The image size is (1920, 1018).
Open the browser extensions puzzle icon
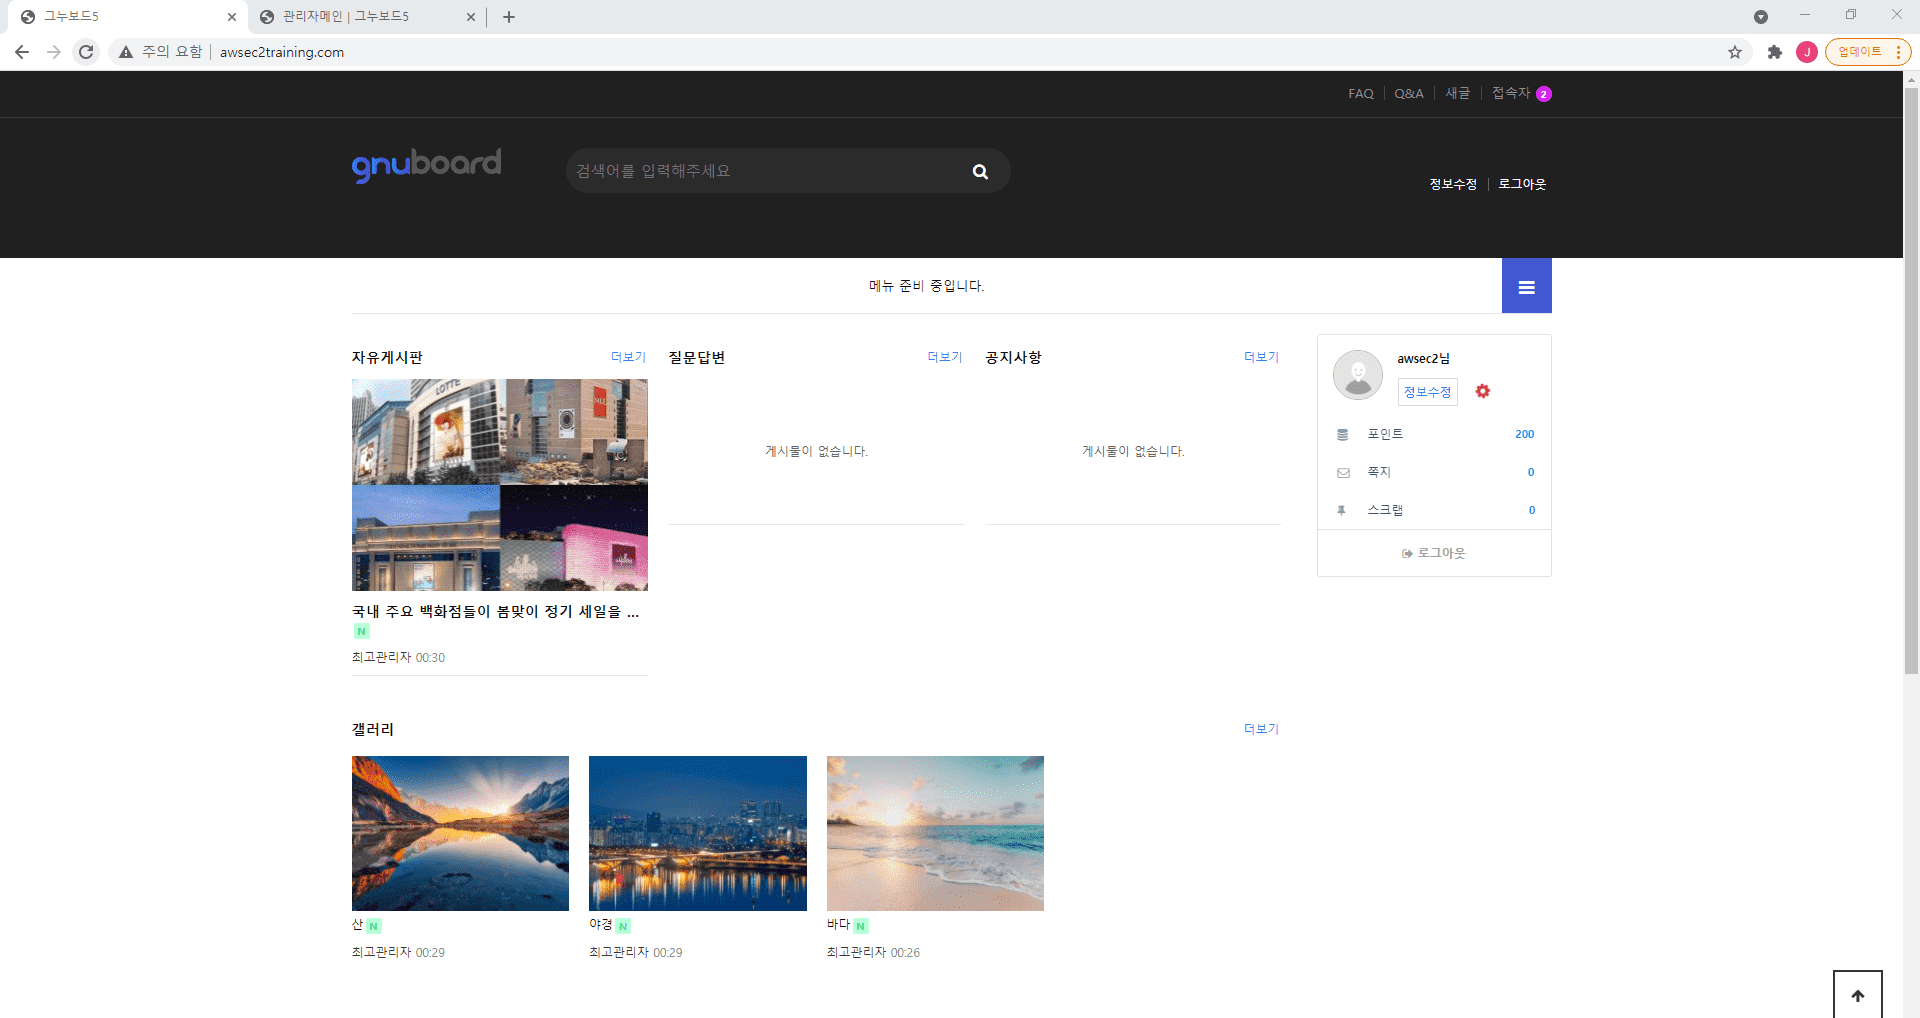(1775, 52)
